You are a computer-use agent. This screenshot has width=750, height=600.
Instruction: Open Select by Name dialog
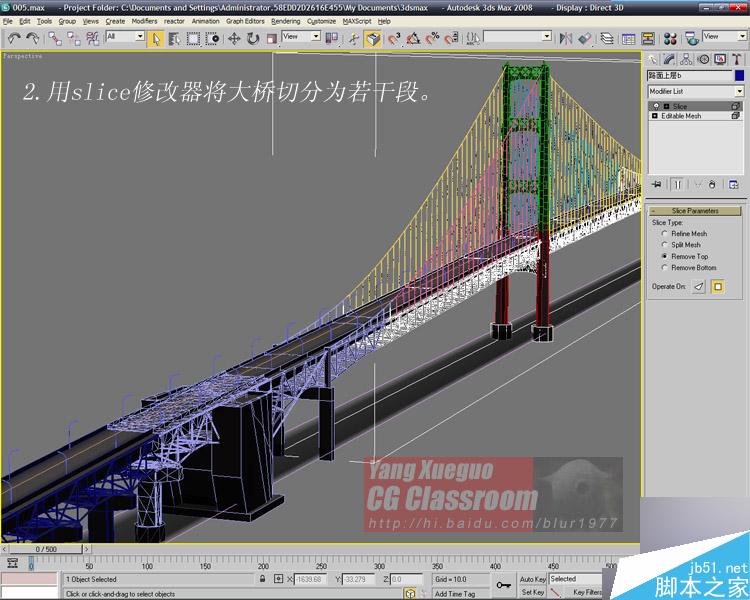point(175,39)
